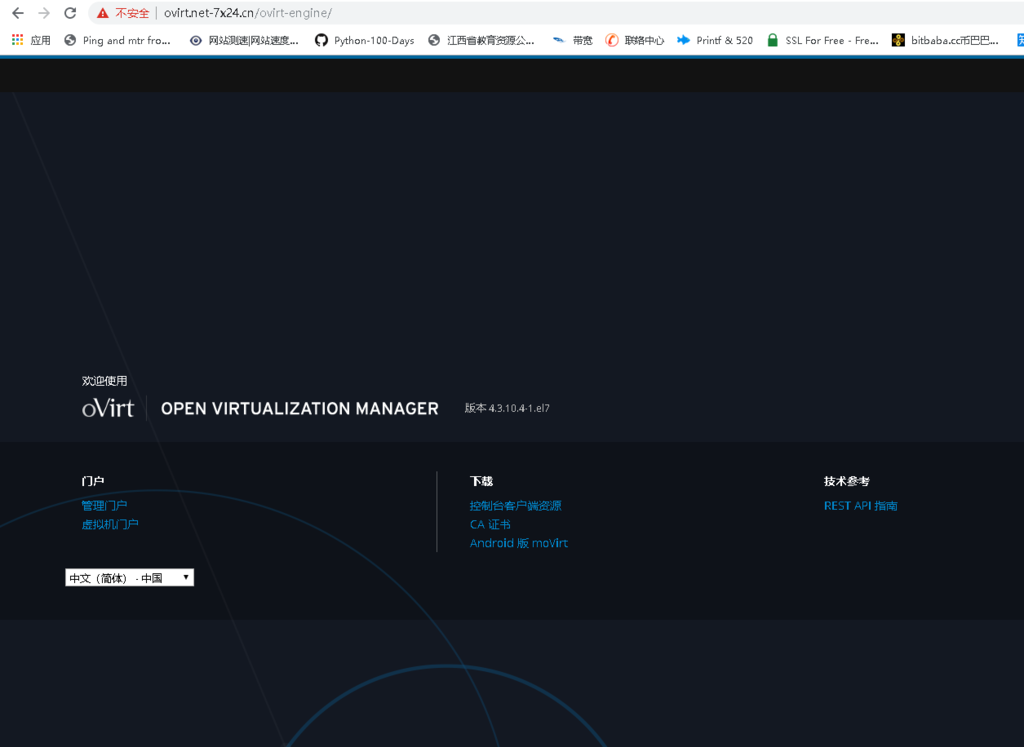The width and height of the screenshot is (1024, 747).
Task: Open the SSL For Free bookmark
Action: (x=822, y=40)
